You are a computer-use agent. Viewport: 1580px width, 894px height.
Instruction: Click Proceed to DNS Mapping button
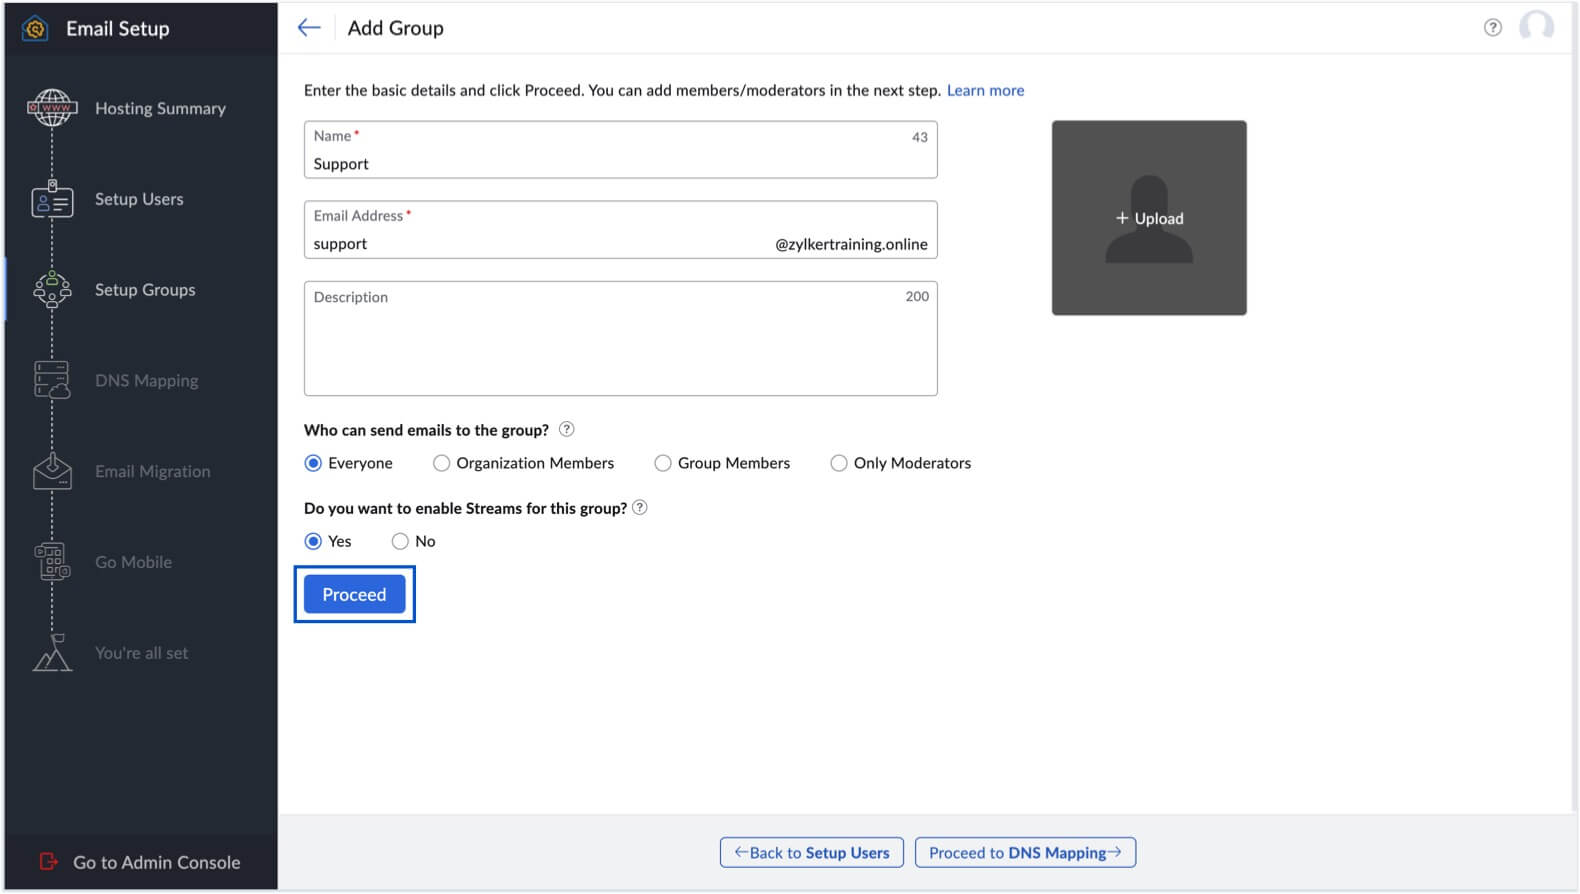[x=1025, y=852]
